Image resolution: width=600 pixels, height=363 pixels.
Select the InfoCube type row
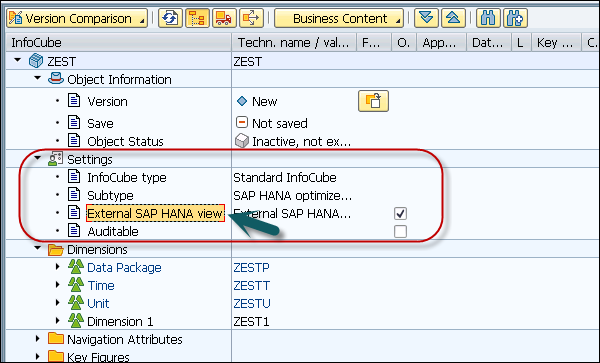pos(127,177)
